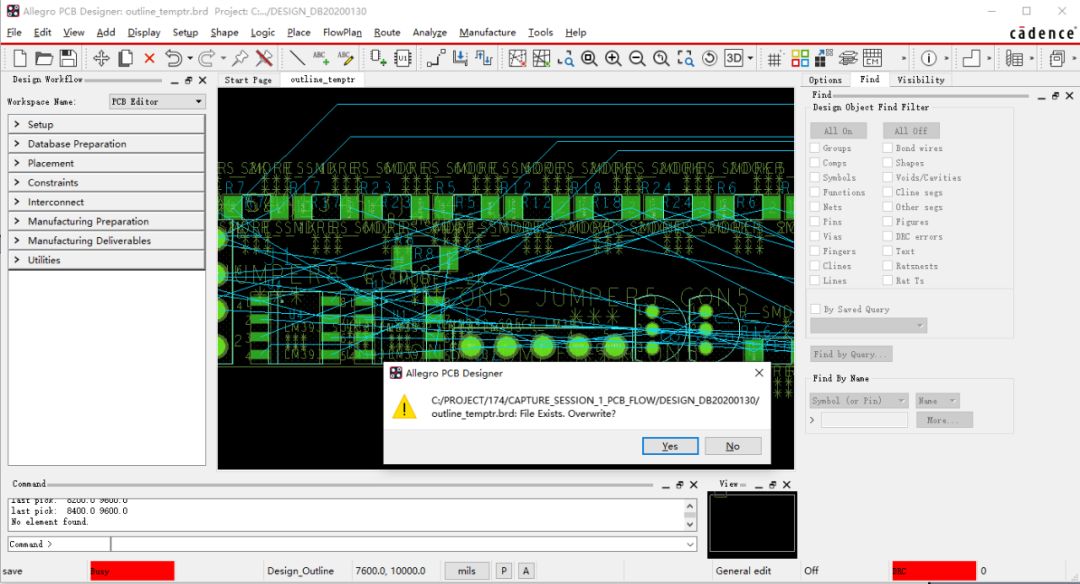Open the Manufacture menu
The image size is (1080, 584).
(x=488, y=32)
